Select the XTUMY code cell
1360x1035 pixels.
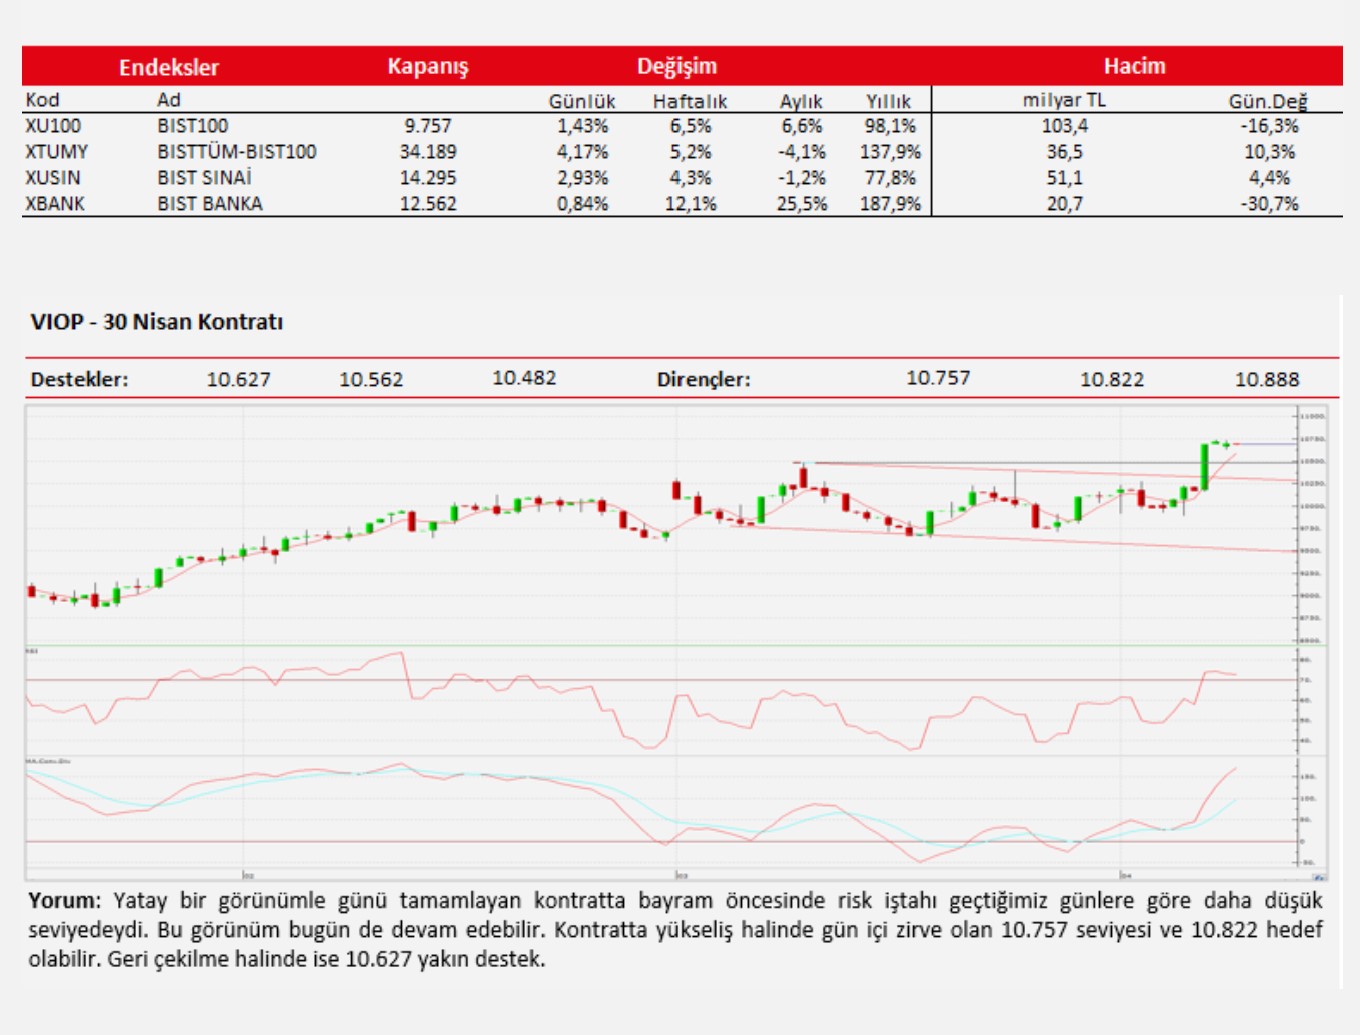click(x=57, y=152)
